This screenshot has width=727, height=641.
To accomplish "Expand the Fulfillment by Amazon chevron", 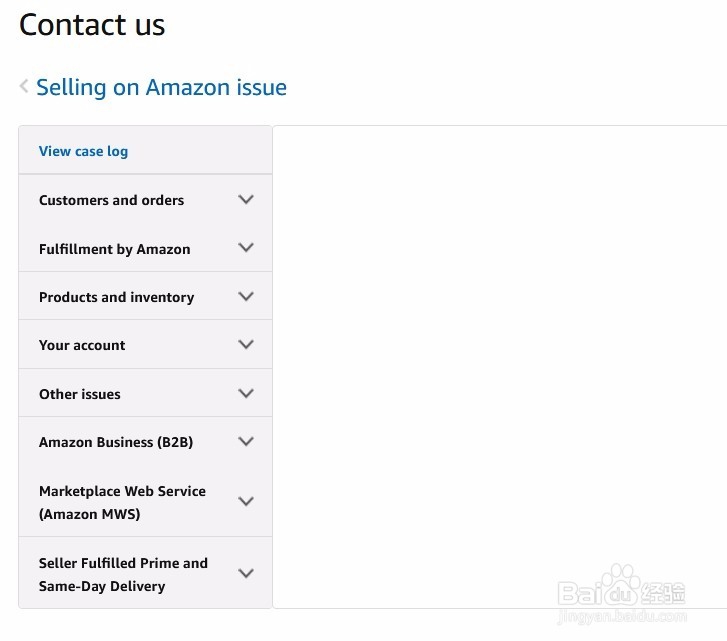I will point(246,248).
